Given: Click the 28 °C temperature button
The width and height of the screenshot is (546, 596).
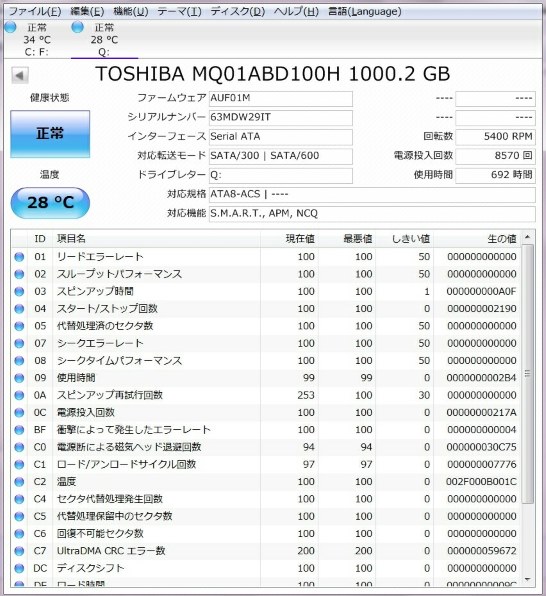Looking at the screenshot, I should [x=50, y=203].
